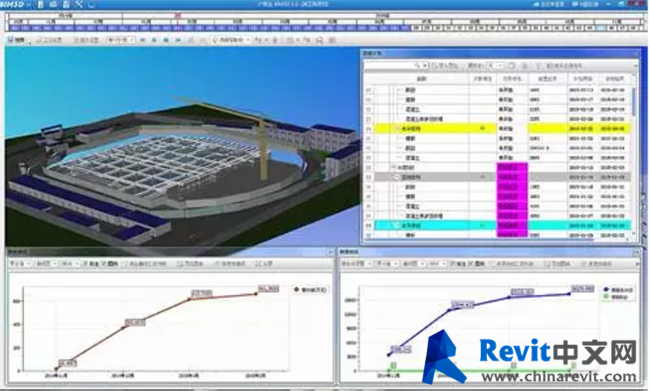Collapse the cyan highlighted task group
This screenshot has height=391, width=650.
[x=397, y=226]
